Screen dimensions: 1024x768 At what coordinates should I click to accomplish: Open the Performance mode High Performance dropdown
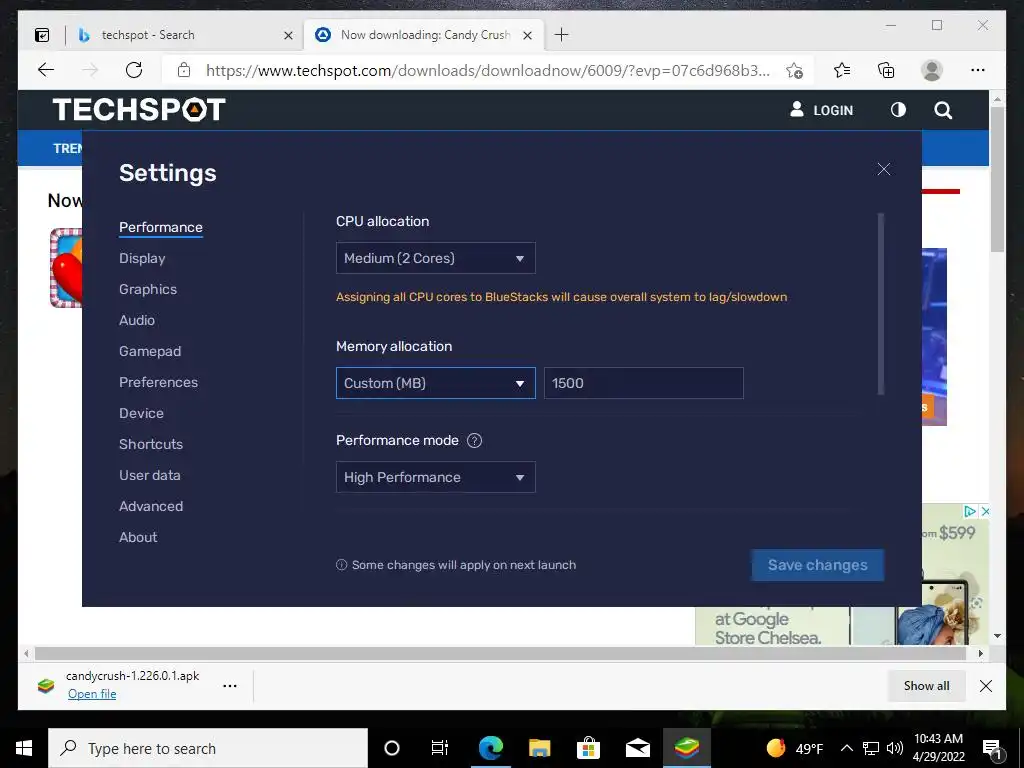[x=436, y=477]
